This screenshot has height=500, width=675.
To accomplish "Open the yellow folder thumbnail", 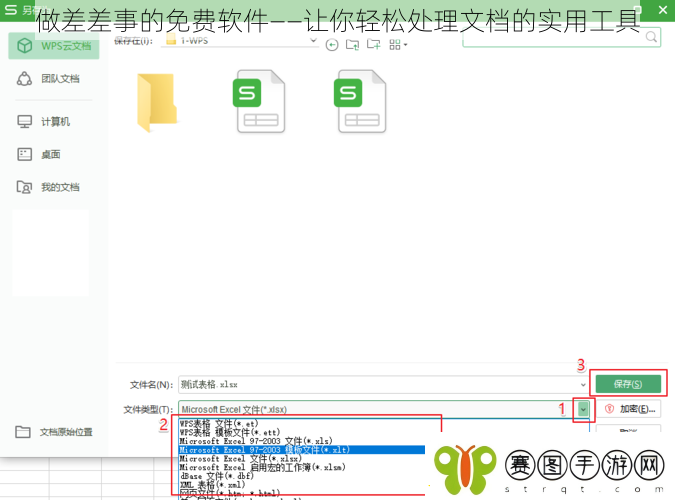I will tap(156, 102).
